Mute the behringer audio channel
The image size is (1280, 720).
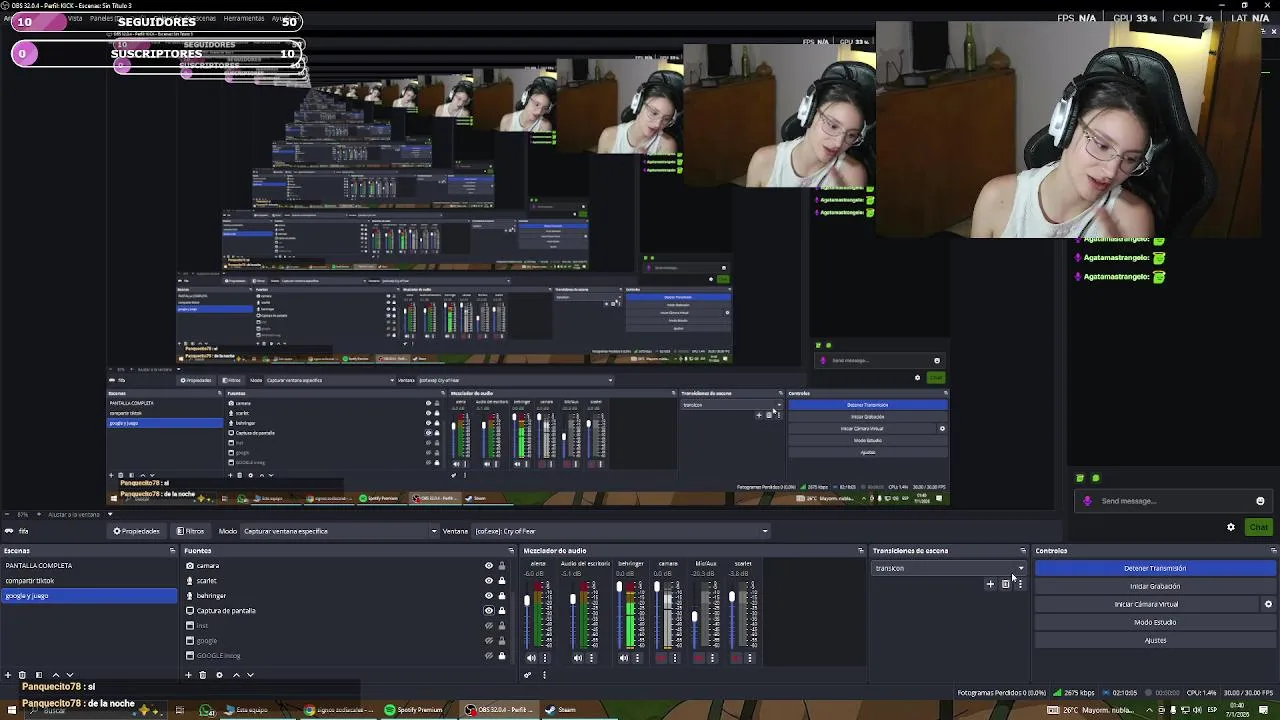[623, 658]
